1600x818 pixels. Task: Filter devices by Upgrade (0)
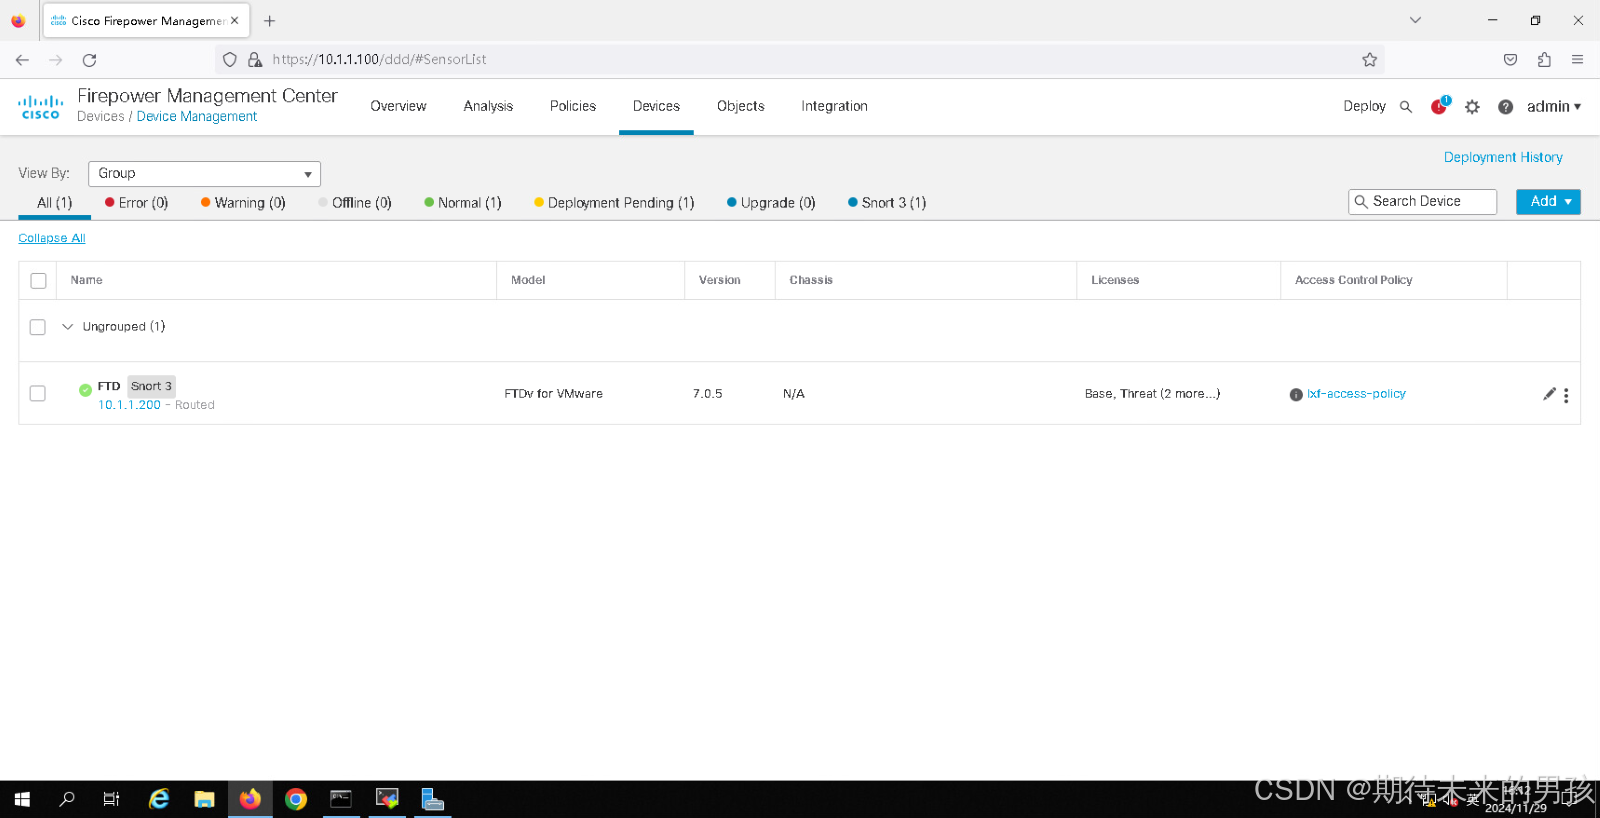point(771,203)
